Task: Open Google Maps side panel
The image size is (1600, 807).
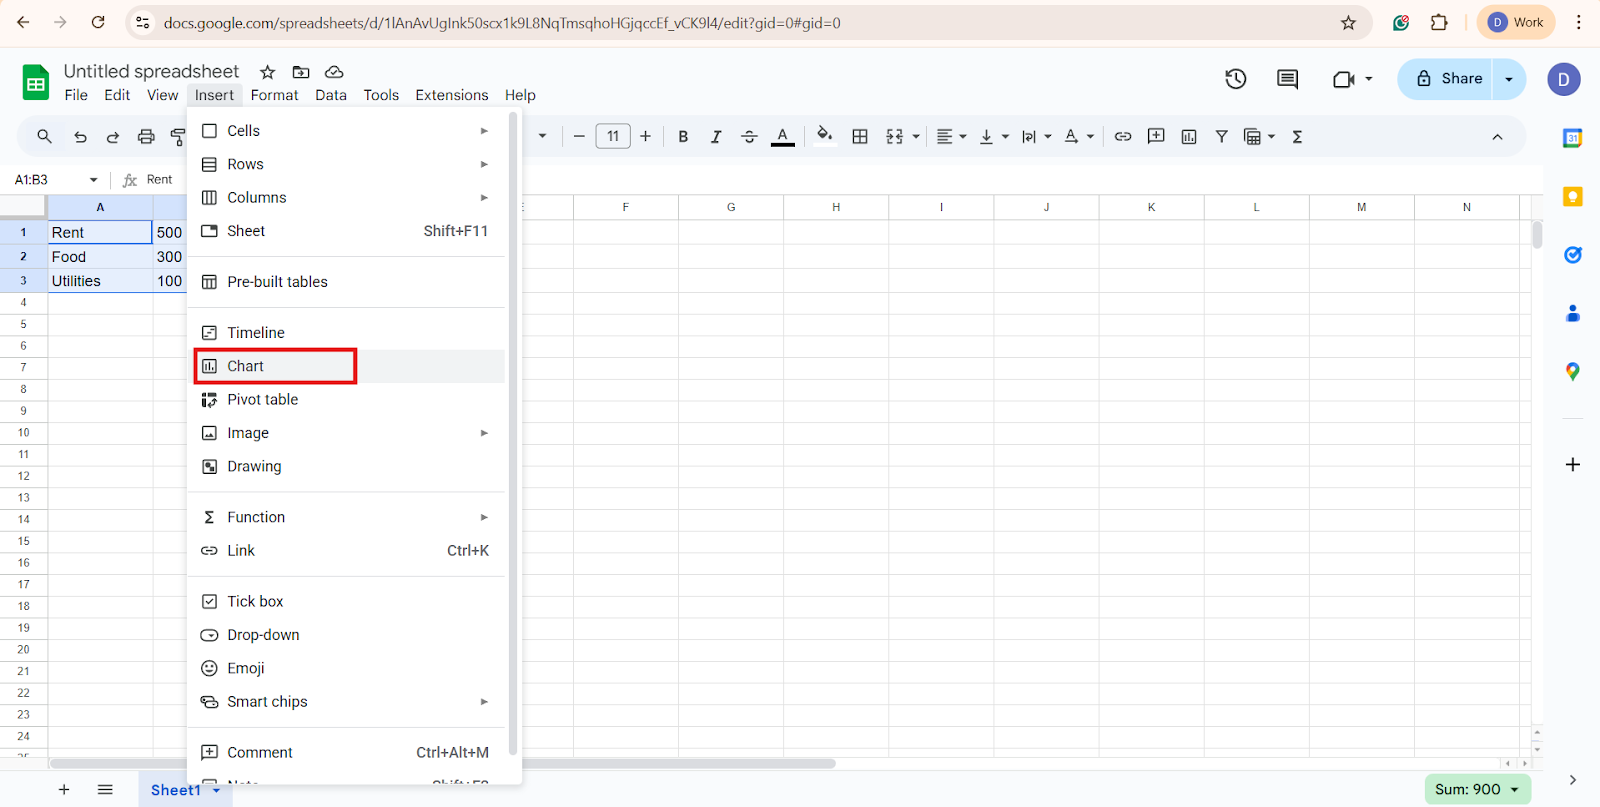Action: tap(1573, 372)
